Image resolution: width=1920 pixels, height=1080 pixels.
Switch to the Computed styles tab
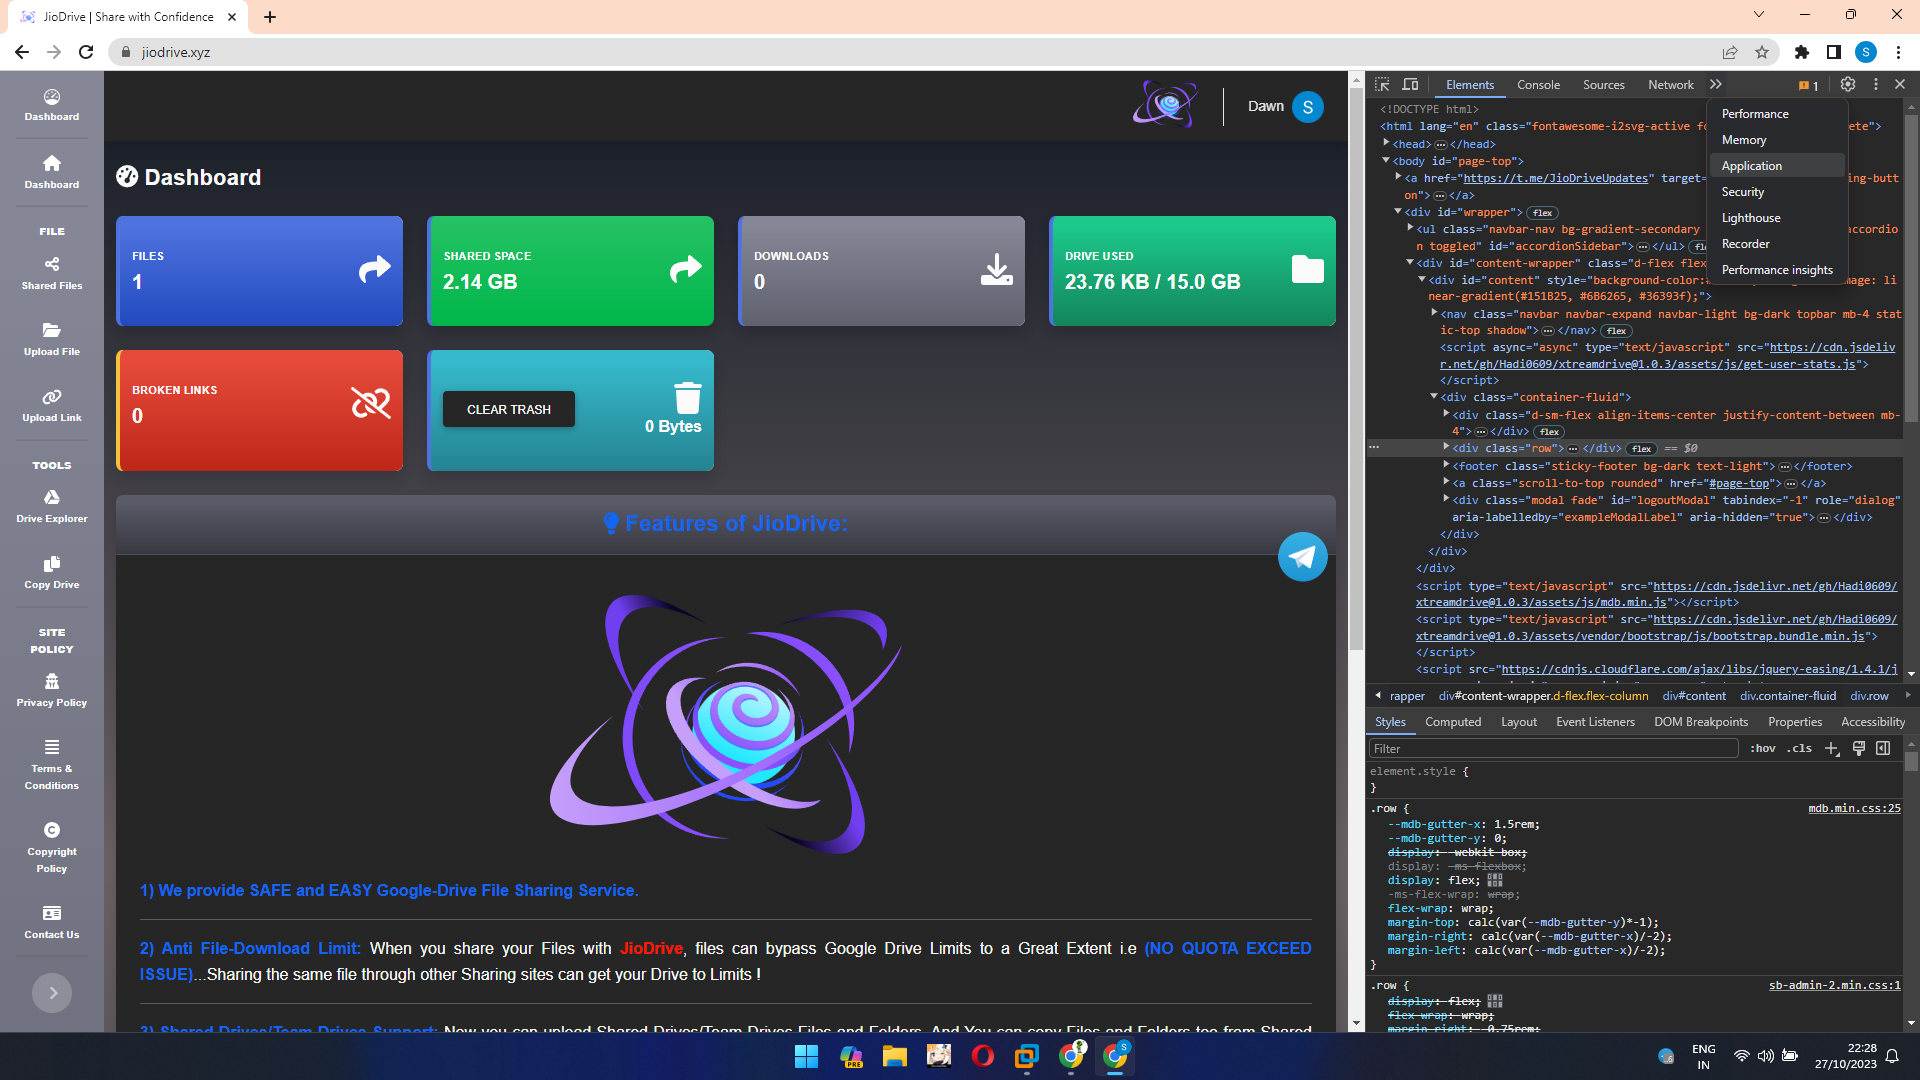coord(1453,722)
